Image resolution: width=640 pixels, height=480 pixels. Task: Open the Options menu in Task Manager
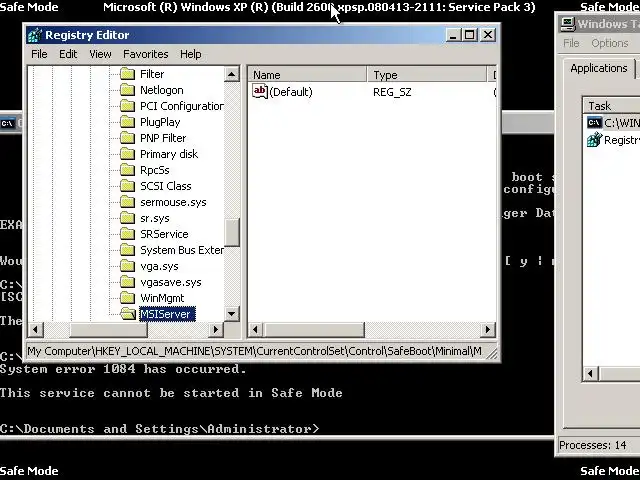pyautogui.click(x=610, y=43)
